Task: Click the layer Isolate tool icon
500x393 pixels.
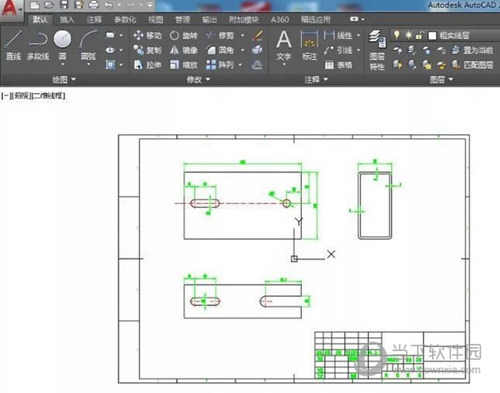Action: coord(412,50)
